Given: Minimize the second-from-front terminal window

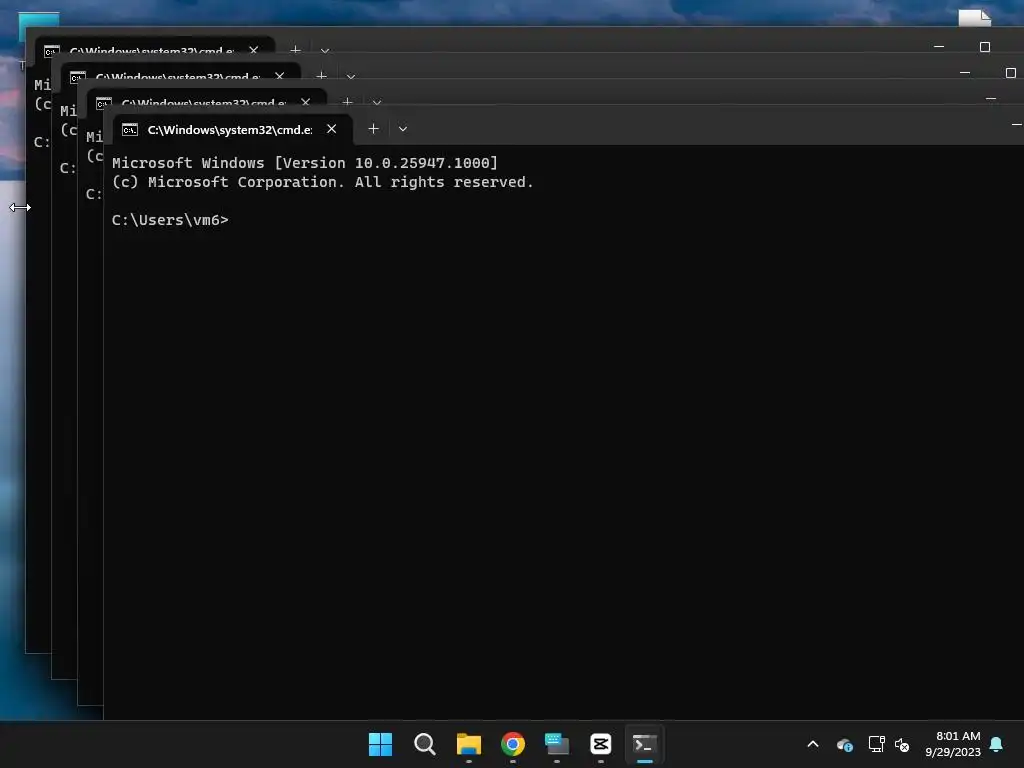Looking at the screenshot, I should (x=991, y=99).
